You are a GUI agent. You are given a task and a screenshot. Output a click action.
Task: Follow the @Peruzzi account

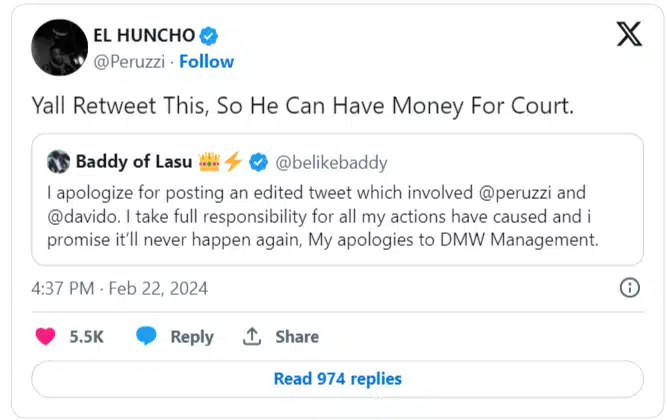(x=207, y=60)
